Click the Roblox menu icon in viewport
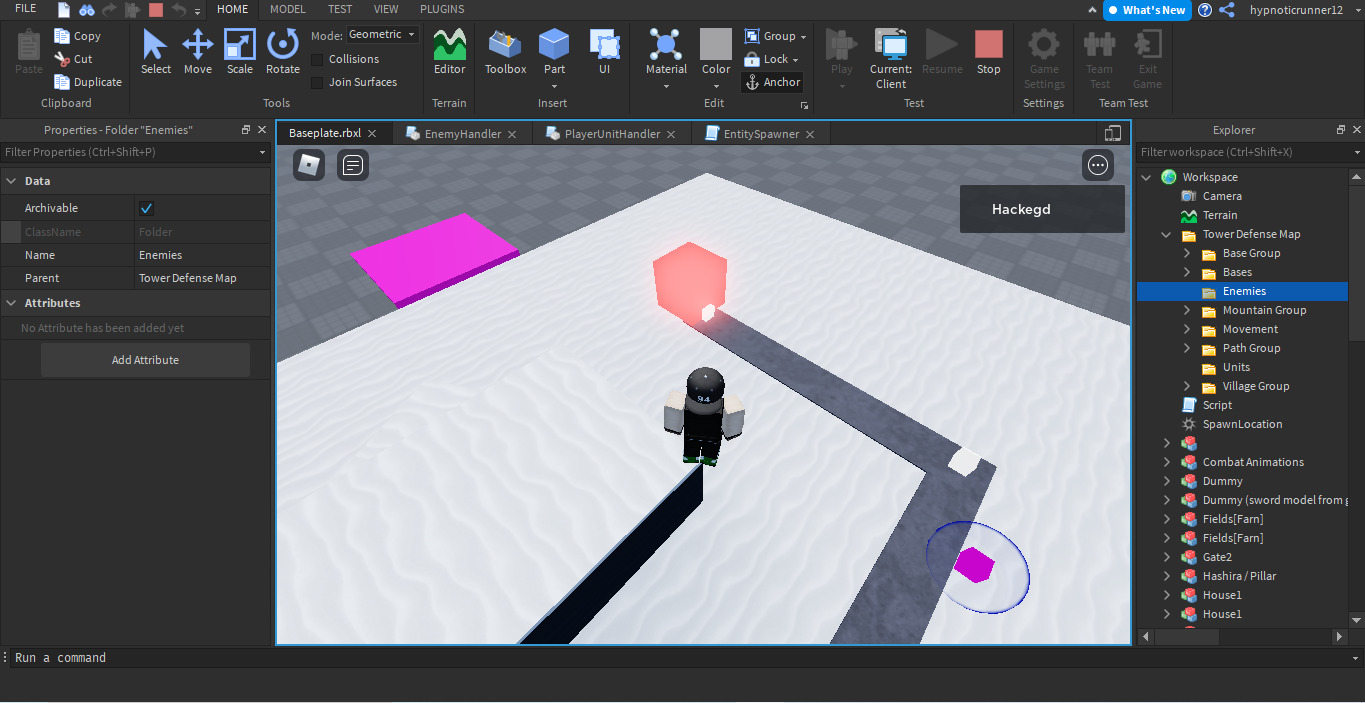Image resolution: width=1365 pixels, height=703 pixels. (309, 165)
